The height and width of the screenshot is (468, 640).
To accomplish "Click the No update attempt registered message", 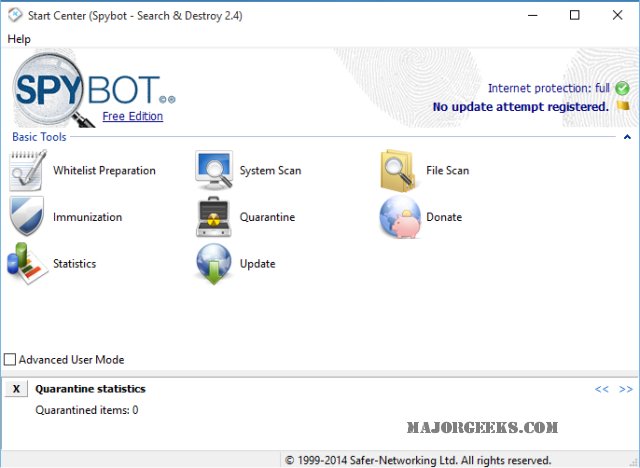I will (x=520, y=106).
